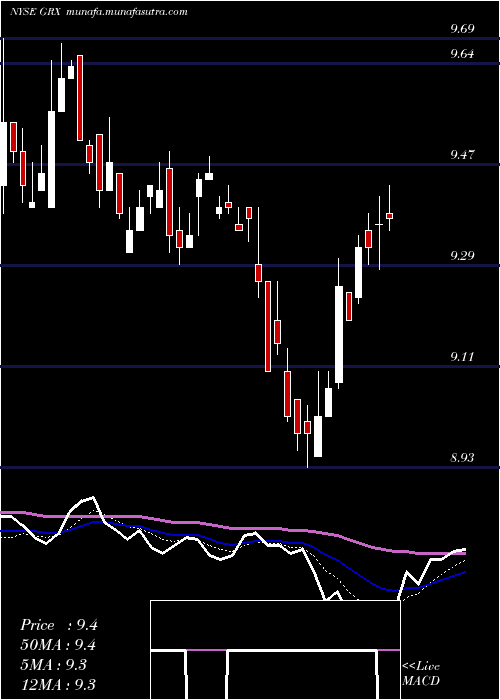Click the 5MA : 9.3 readout
This screenshot has height=700, width=500.
(54, 665)
